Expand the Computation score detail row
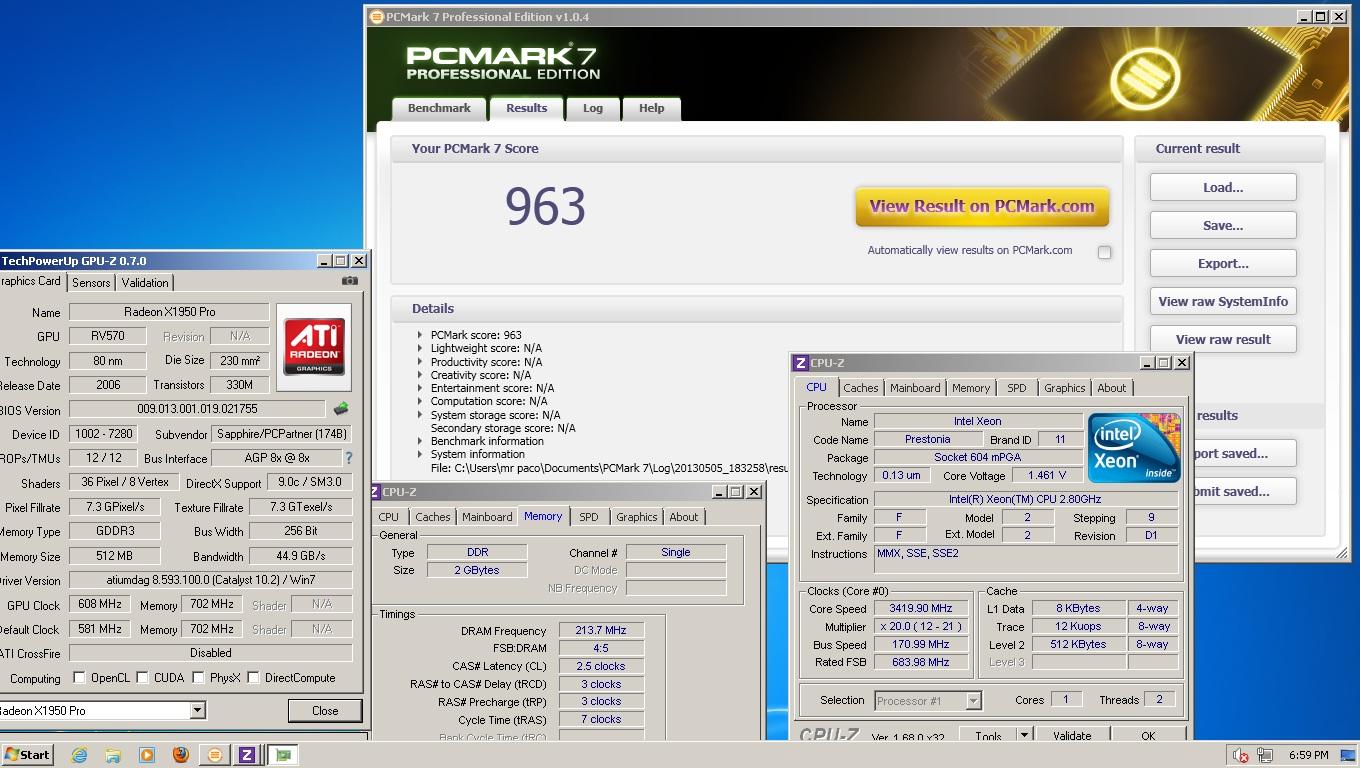The width and height of the screenshot is (1360, 768). (x=420, y=401)
